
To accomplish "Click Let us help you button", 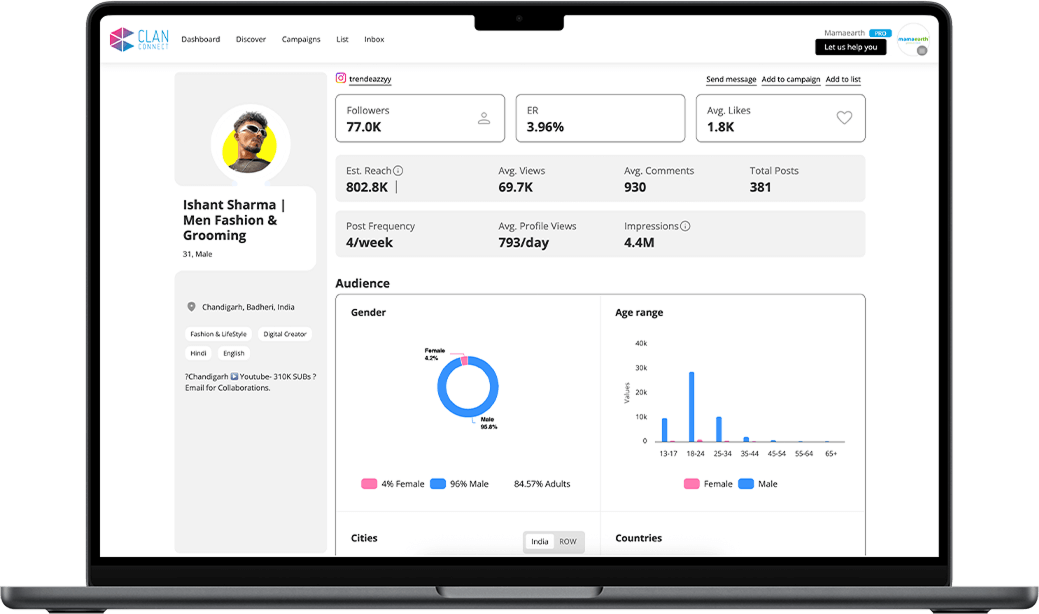I will coord(850,47).
